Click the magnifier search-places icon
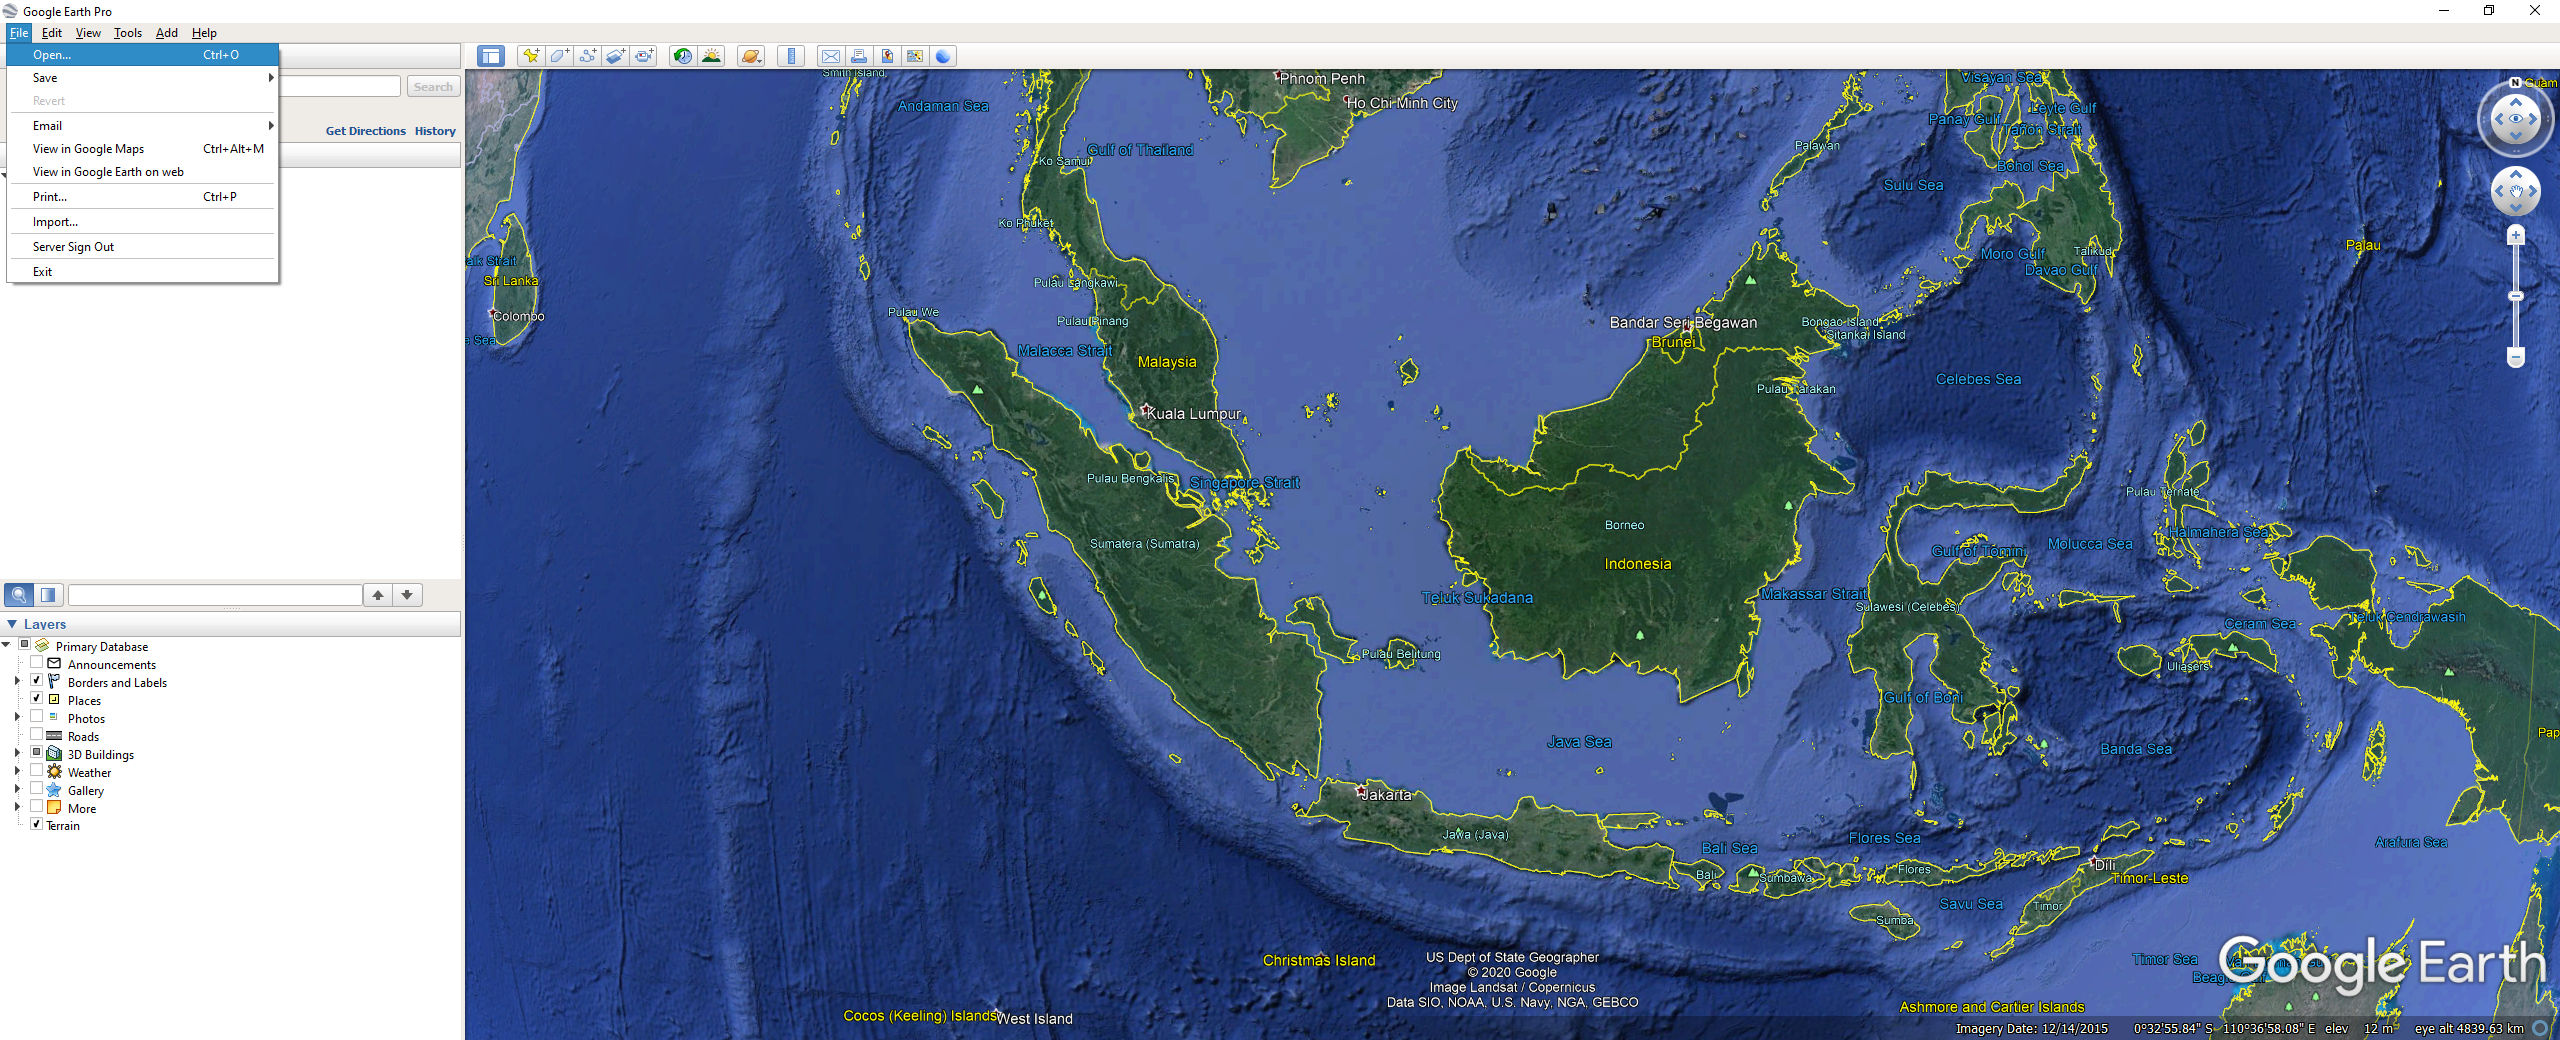Screen dimensions: 2560x1040 [19, 595]
